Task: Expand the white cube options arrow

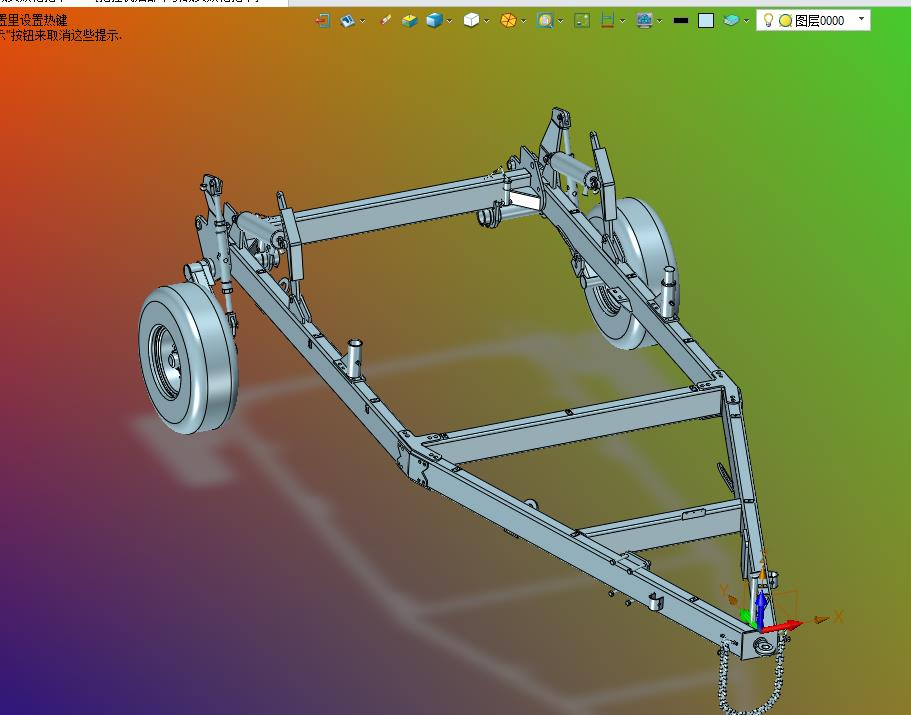Action: click(x=486, y=21)
